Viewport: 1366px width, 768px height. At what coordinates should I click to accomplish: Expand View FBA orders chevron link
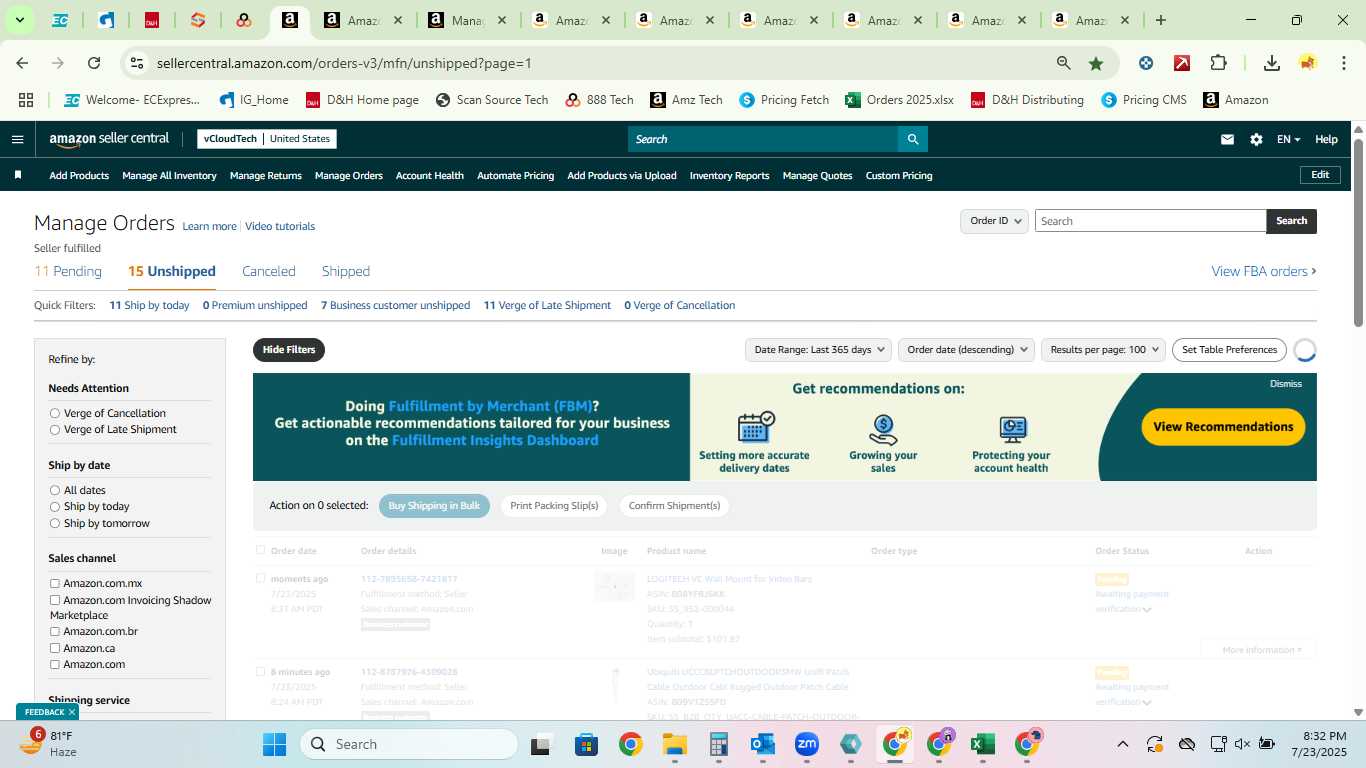pos(1264,271)
